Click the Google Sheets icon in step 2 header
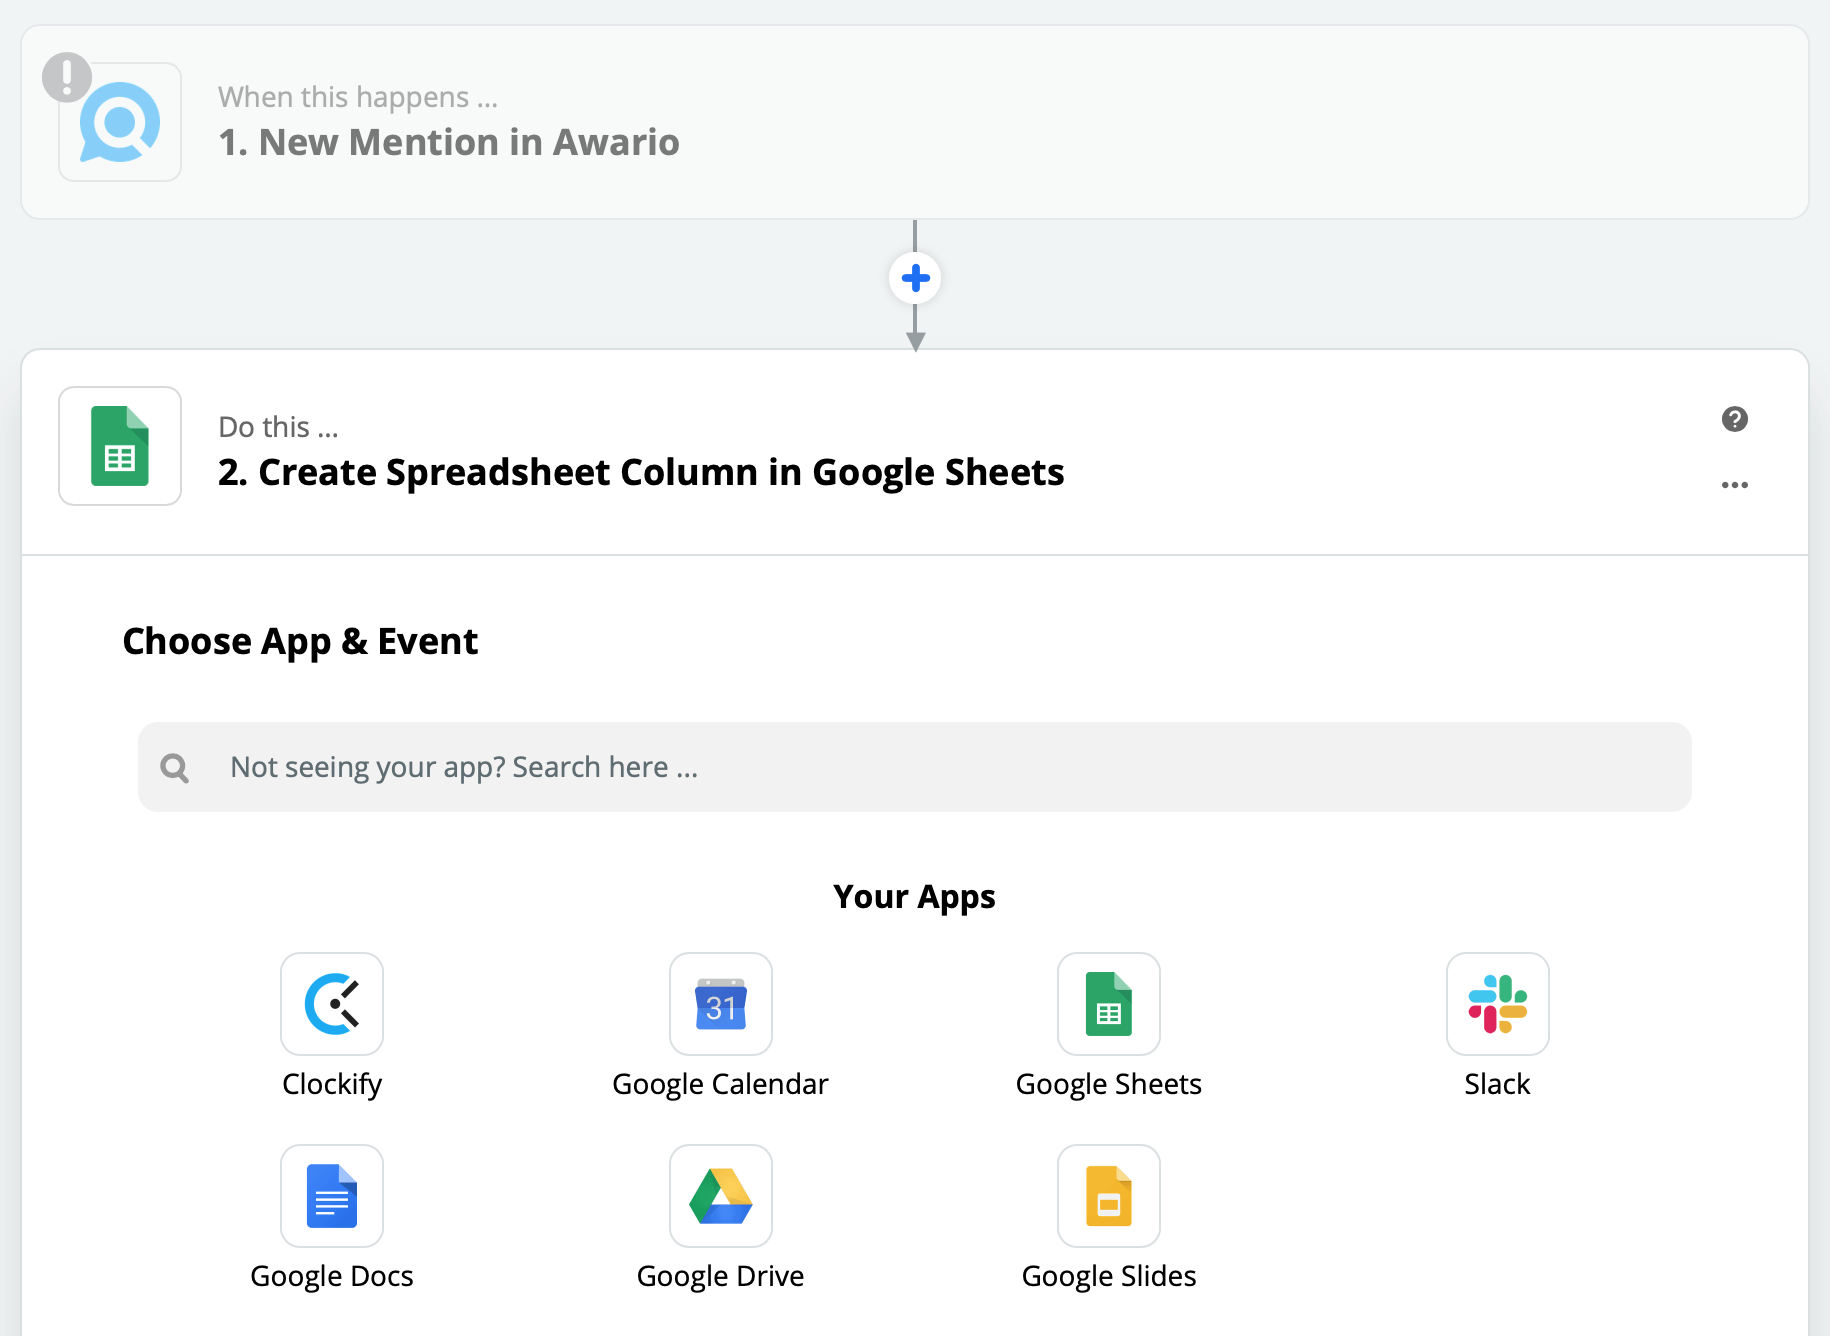The image size is (1830, 1336). [x=120, y=446]
